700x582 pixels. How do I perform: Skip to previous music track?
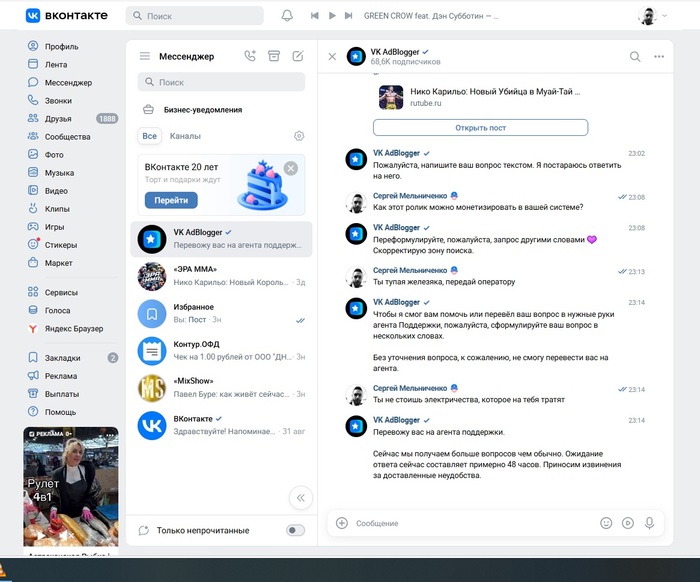click(x=315, y=16)
